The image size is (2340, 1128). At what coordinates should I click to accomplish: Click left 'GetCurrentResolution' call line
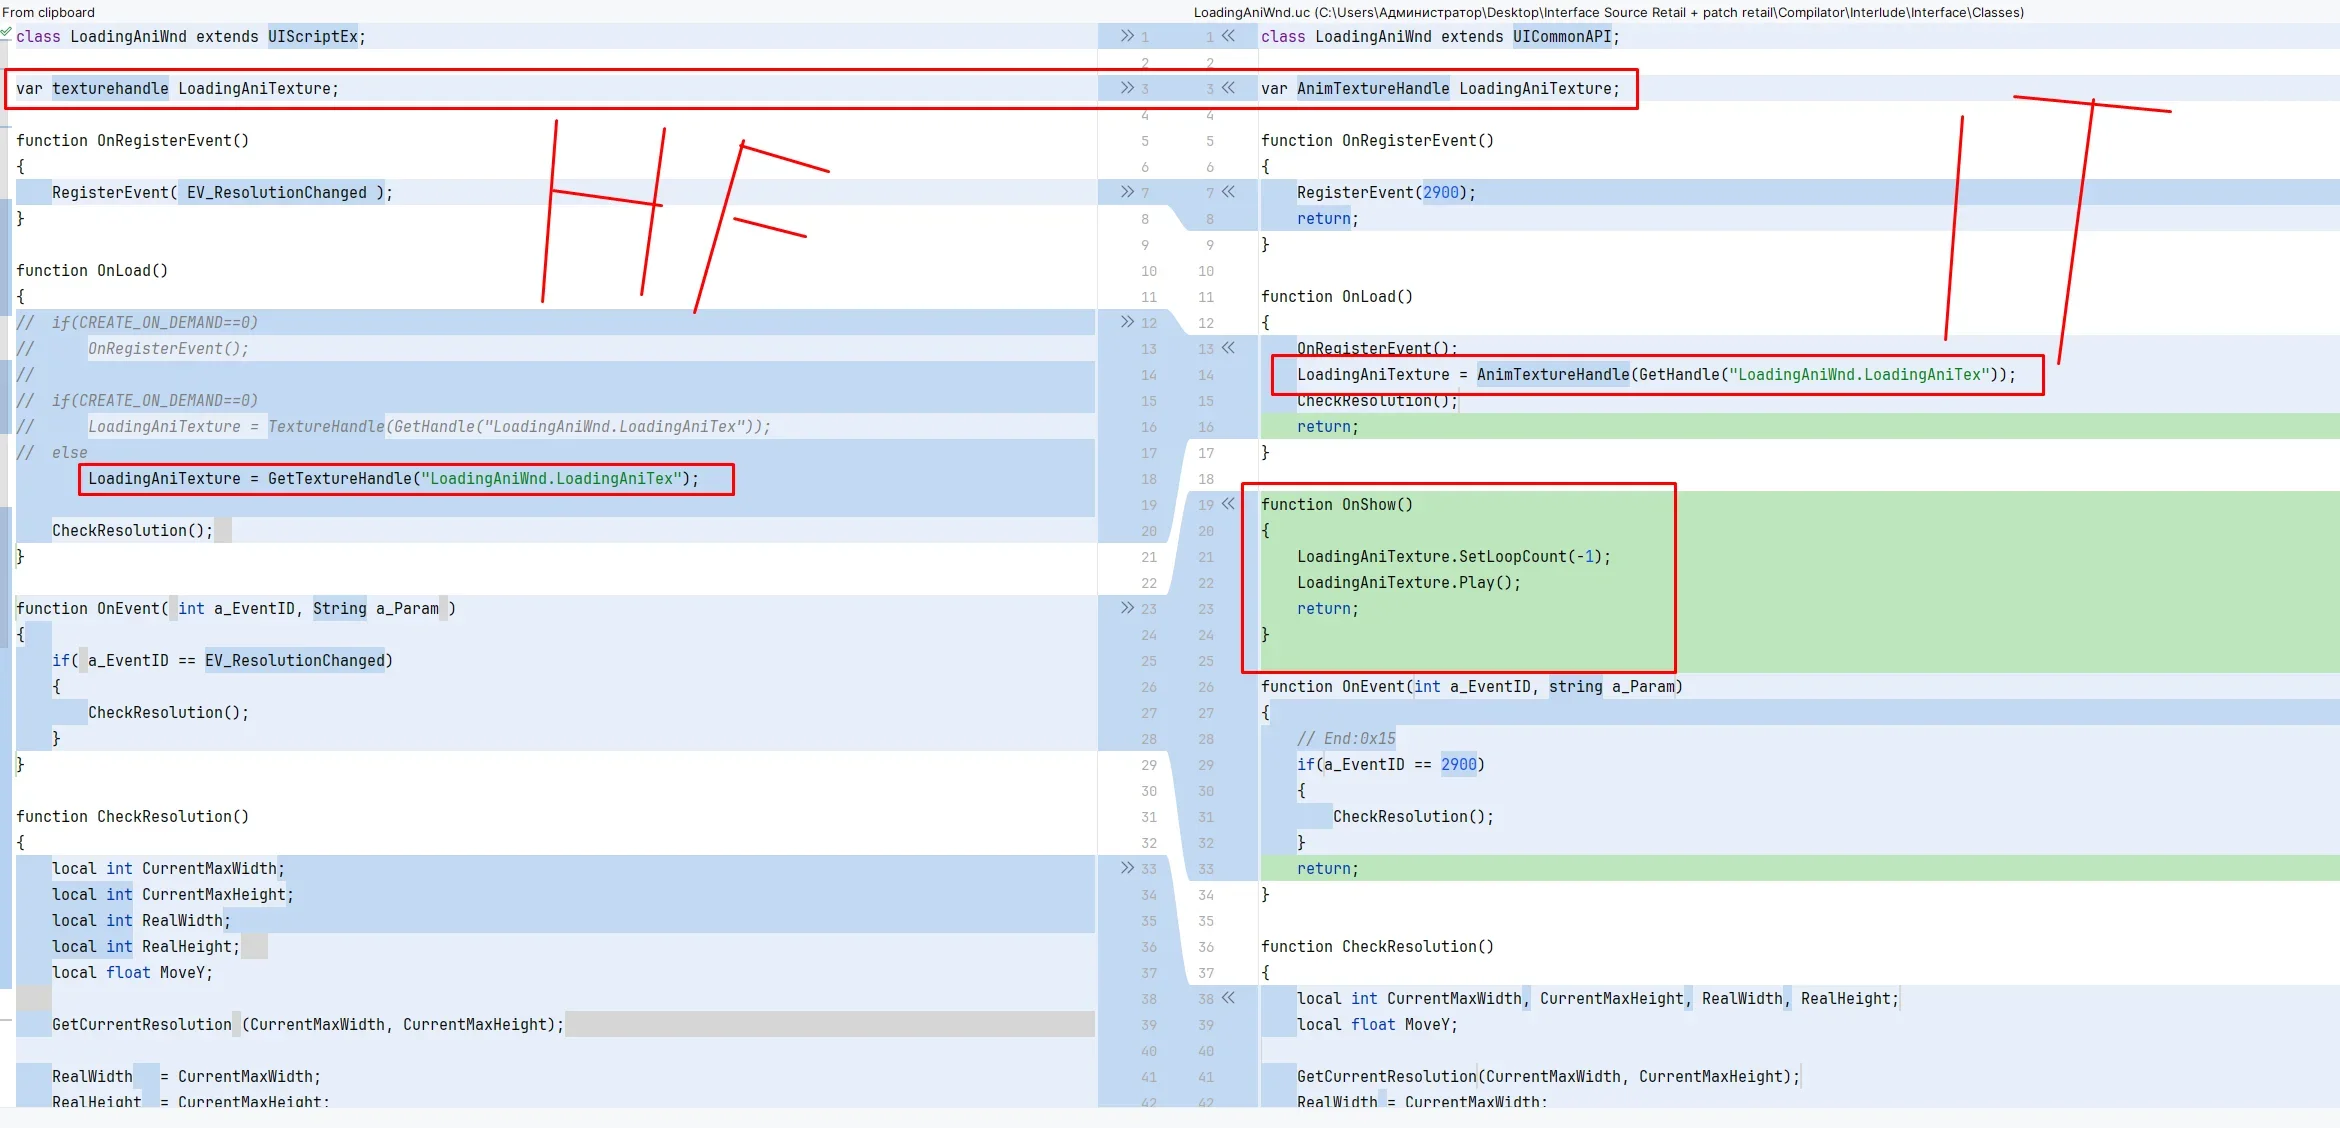click(308, 1024)
